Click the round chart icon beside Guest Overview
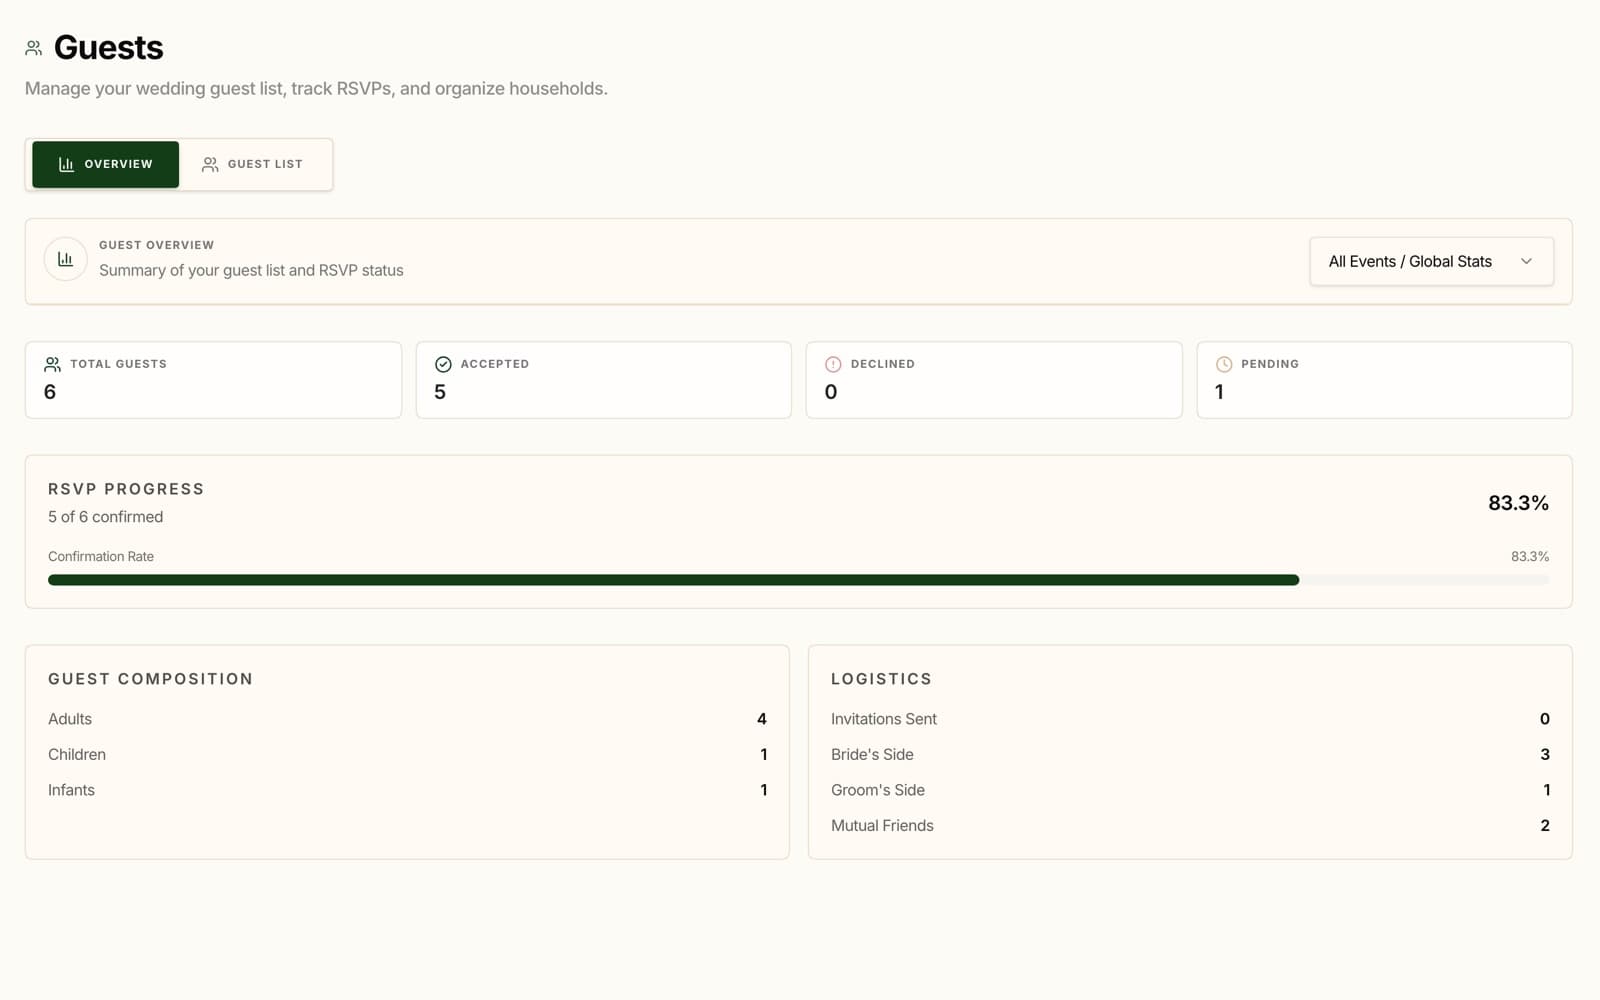The image size is (1600, 1000). (x=65, y=259)
